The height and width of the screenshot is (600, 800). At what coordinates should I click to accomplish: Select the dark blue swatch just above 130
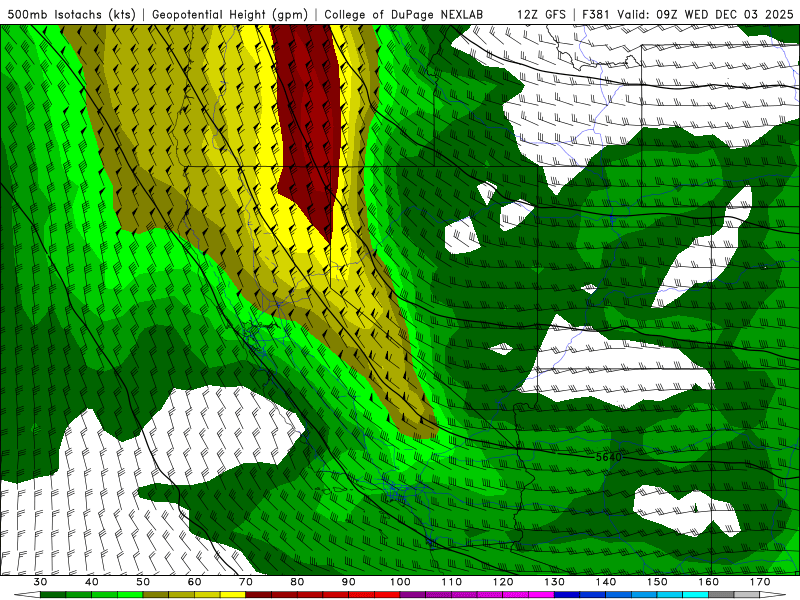coord(567,594)
